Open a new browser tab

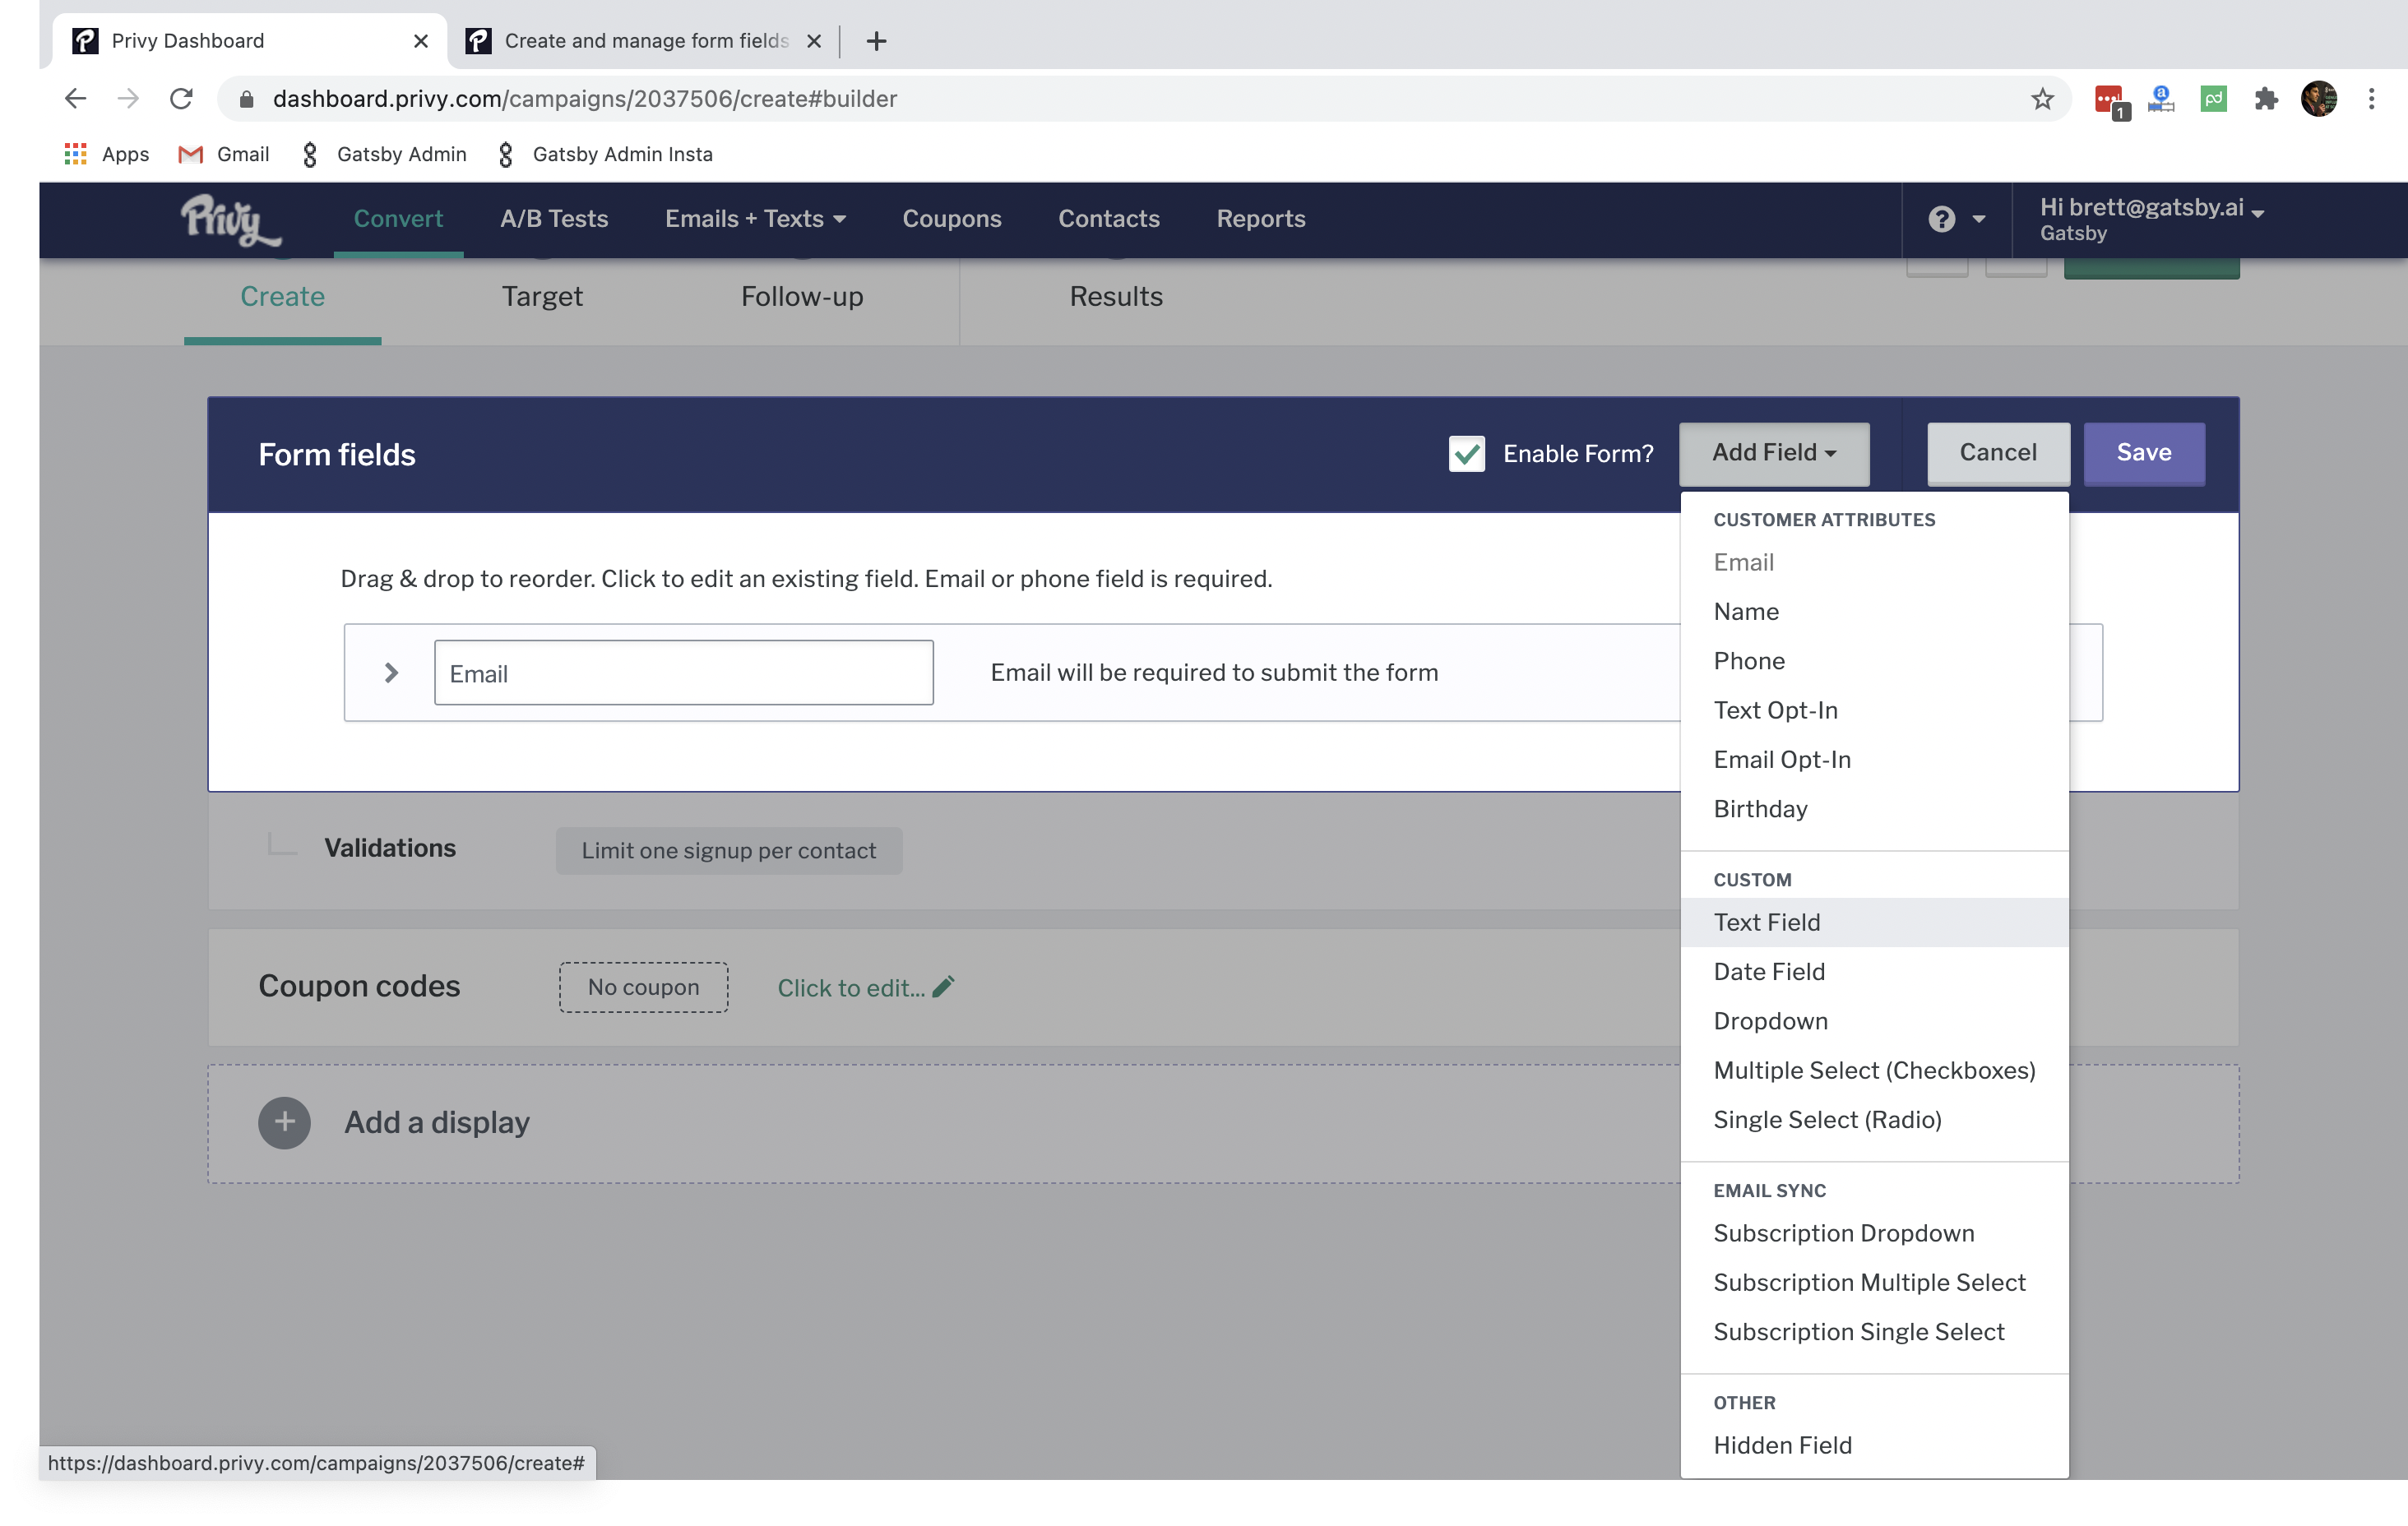point(876,41)
